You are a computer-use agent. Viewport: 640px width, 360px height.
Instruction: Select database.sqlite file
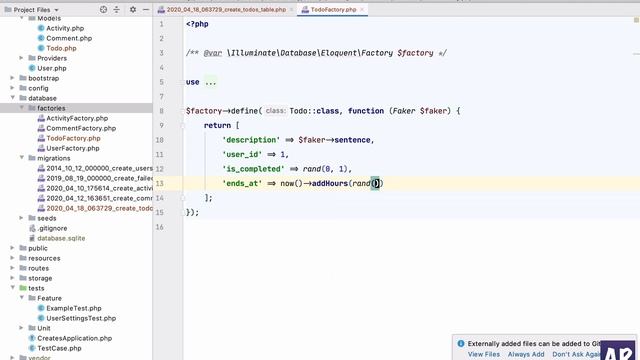point(61,238)
